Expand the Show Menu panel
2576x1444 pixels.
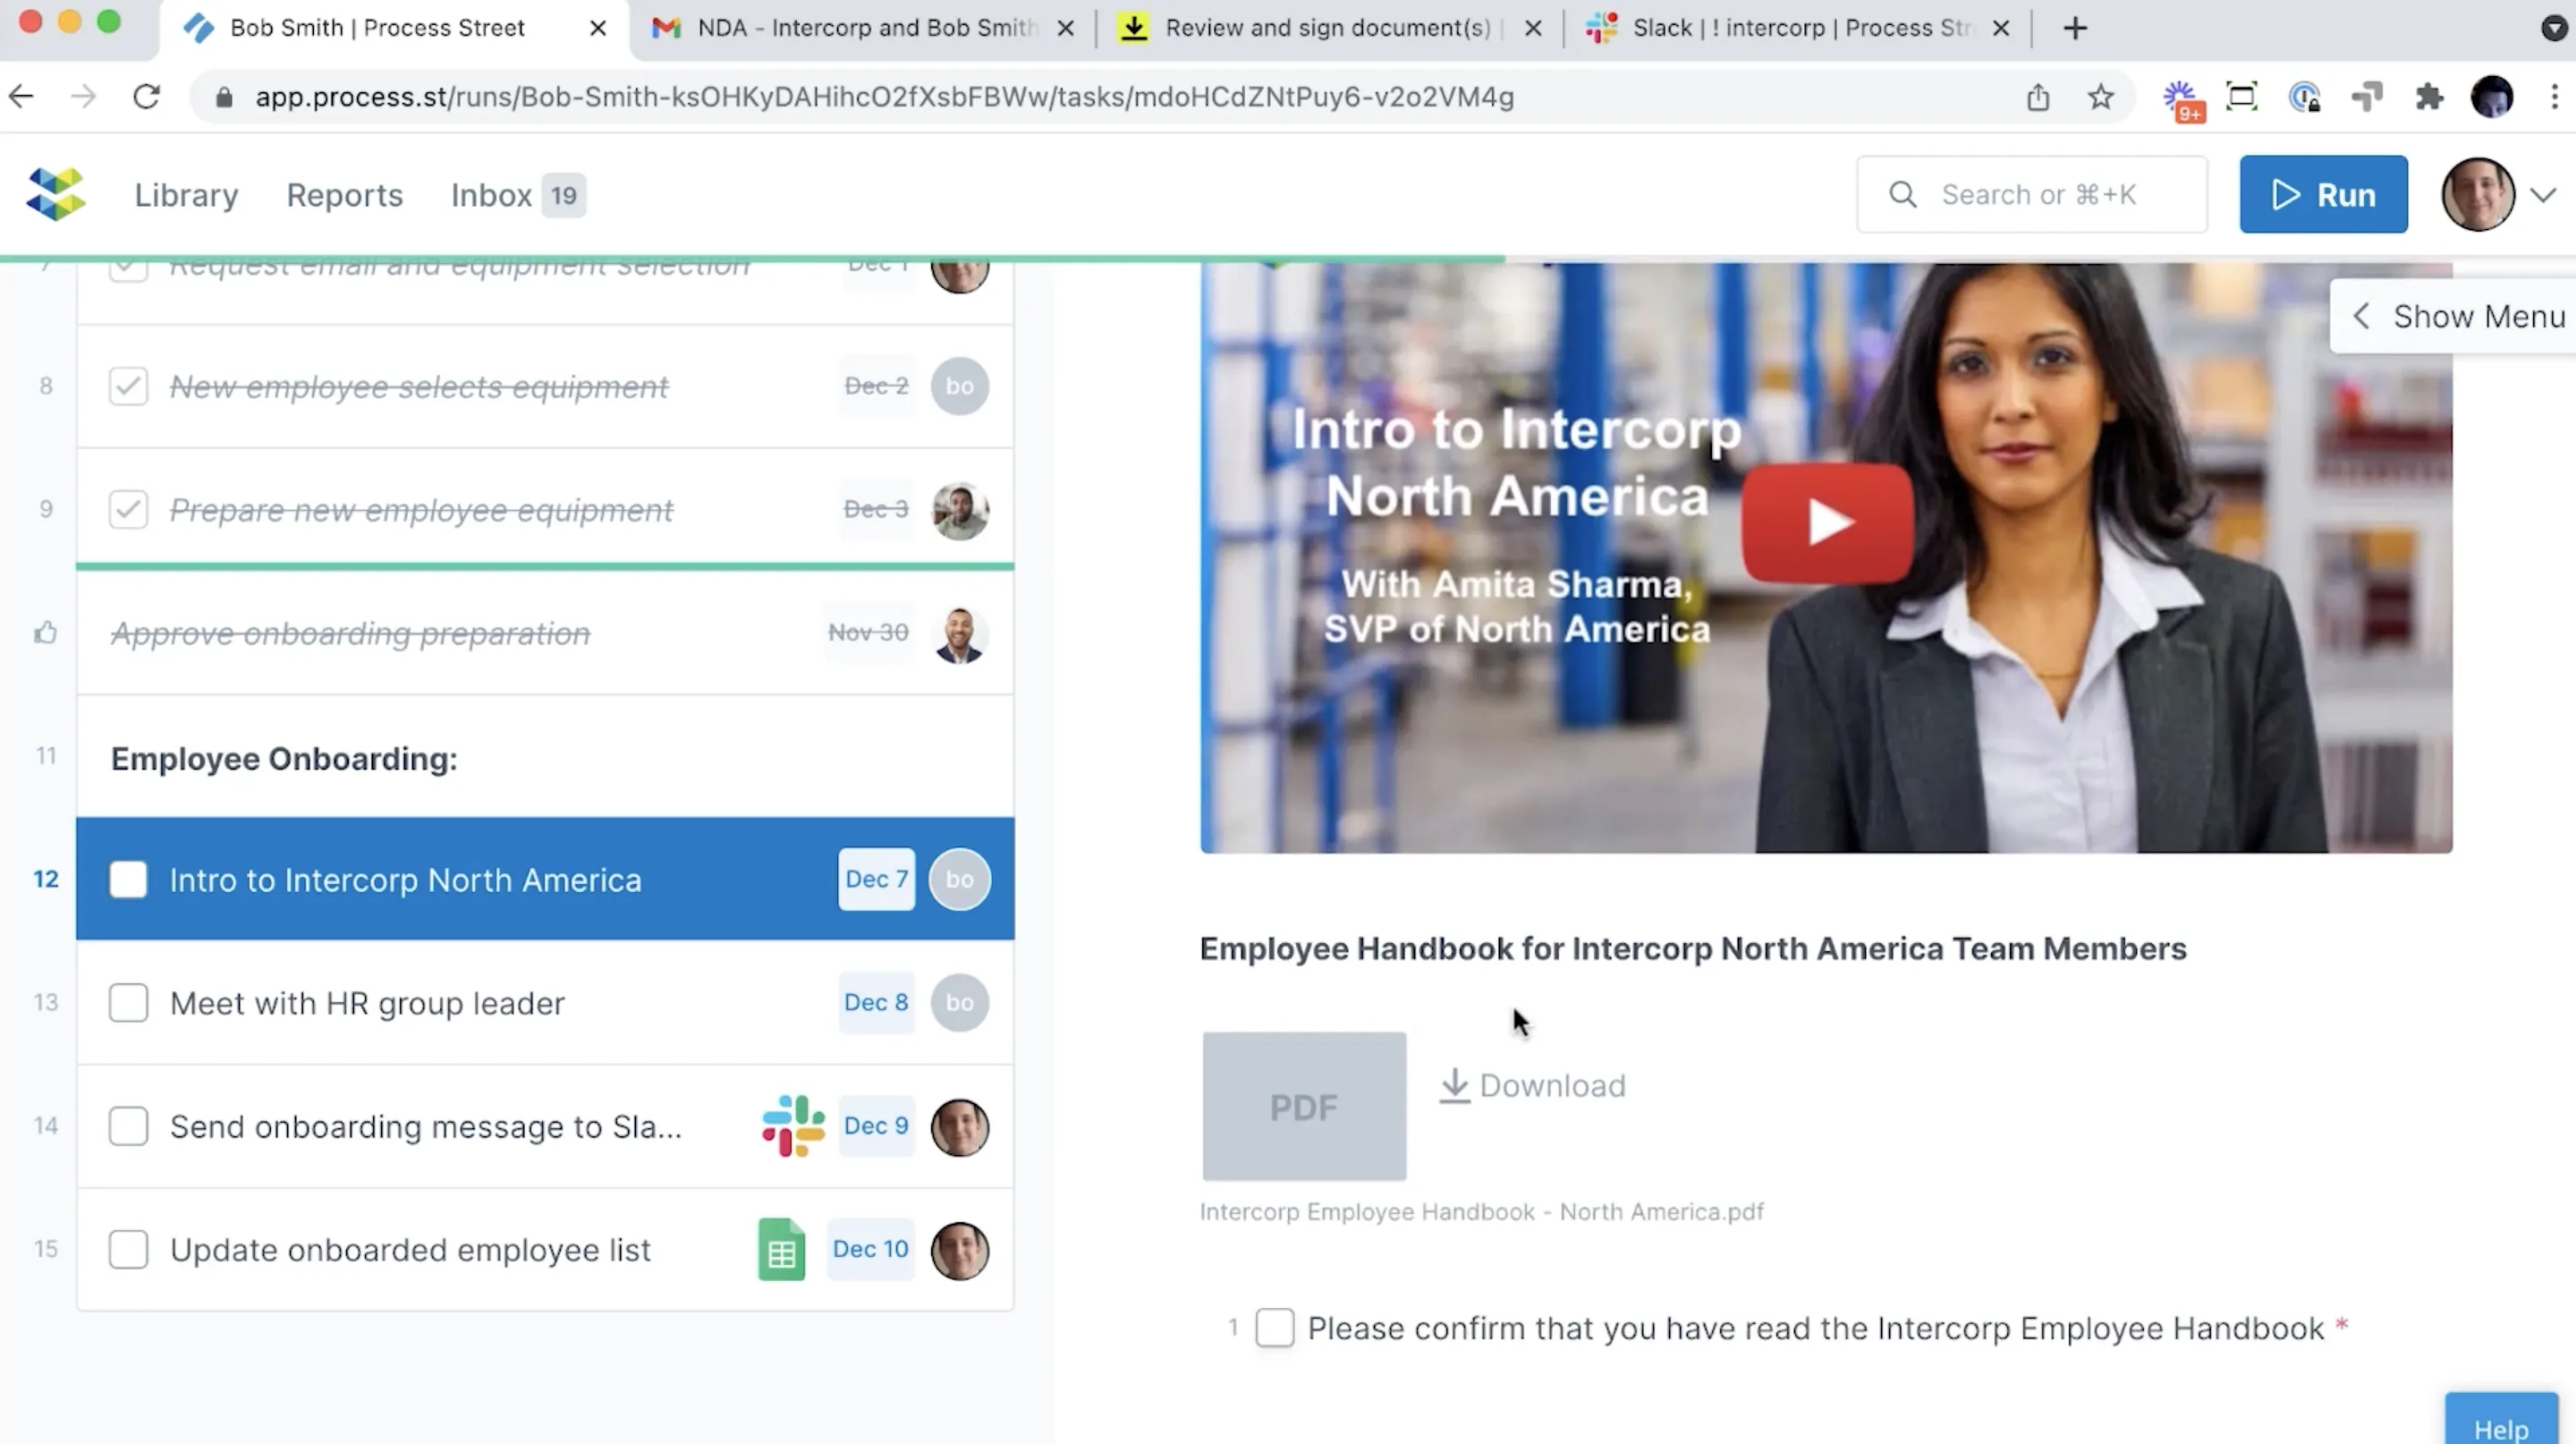(x=2454, y=316)
